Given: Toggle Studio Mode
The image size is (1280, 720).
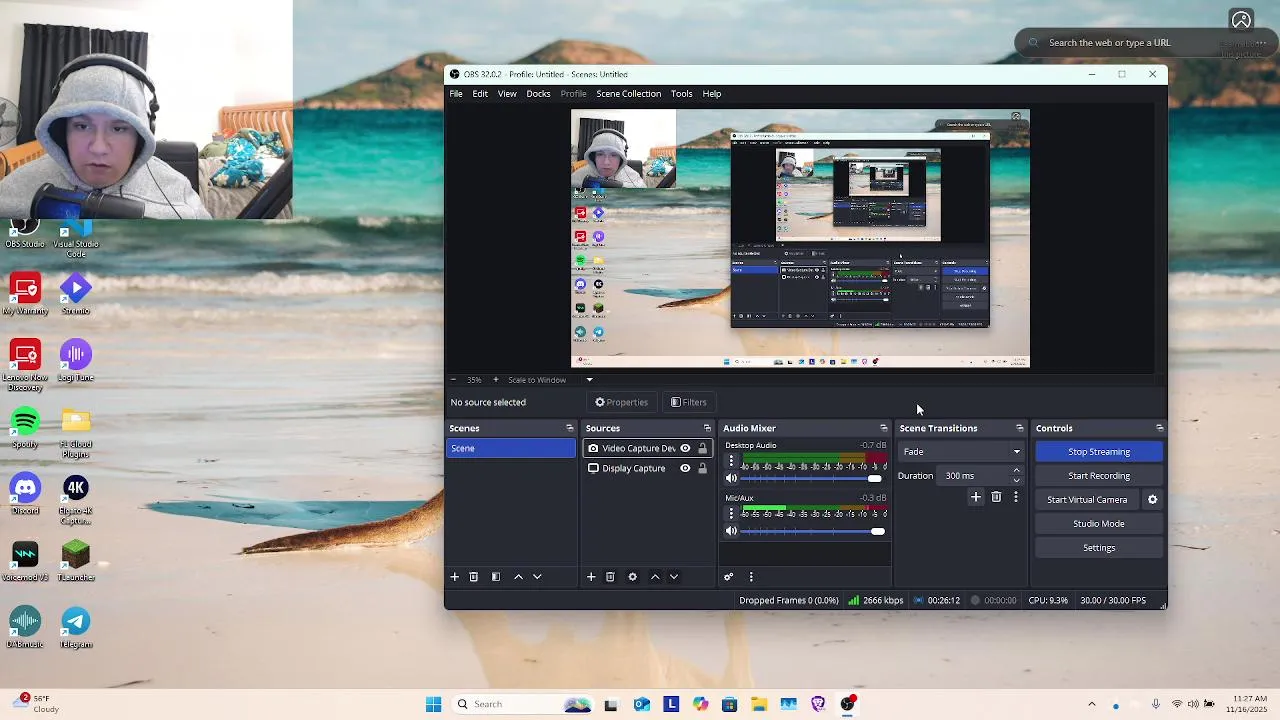Looking at the screenshot, I should coord(1098,524).
